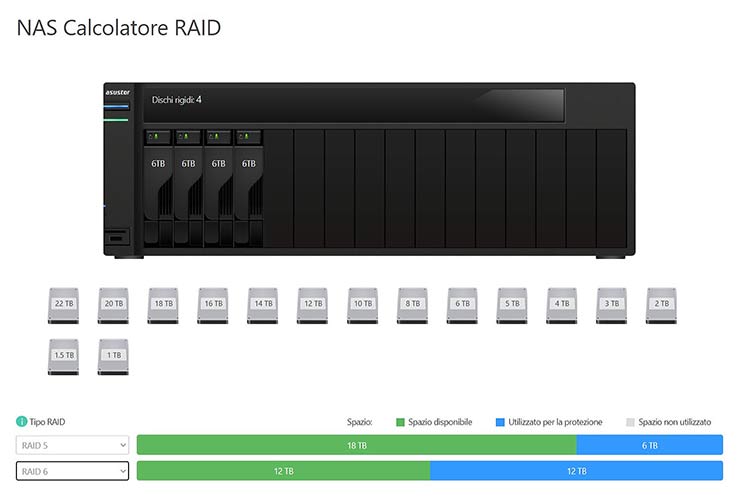740x502 pixels.
Task: Select the 1.5 TB disk icon
Action: 64,355
